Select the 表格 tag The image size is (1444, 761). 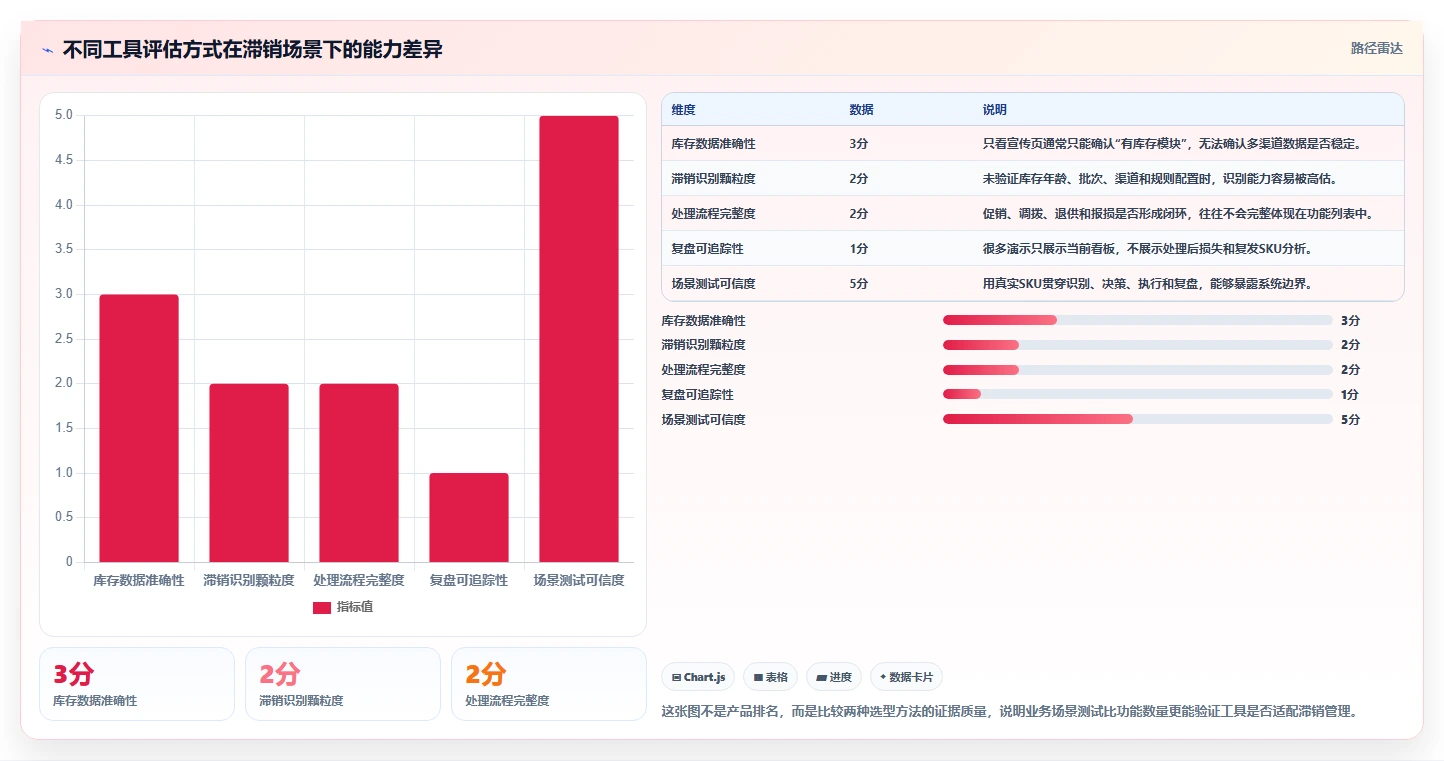770,677
